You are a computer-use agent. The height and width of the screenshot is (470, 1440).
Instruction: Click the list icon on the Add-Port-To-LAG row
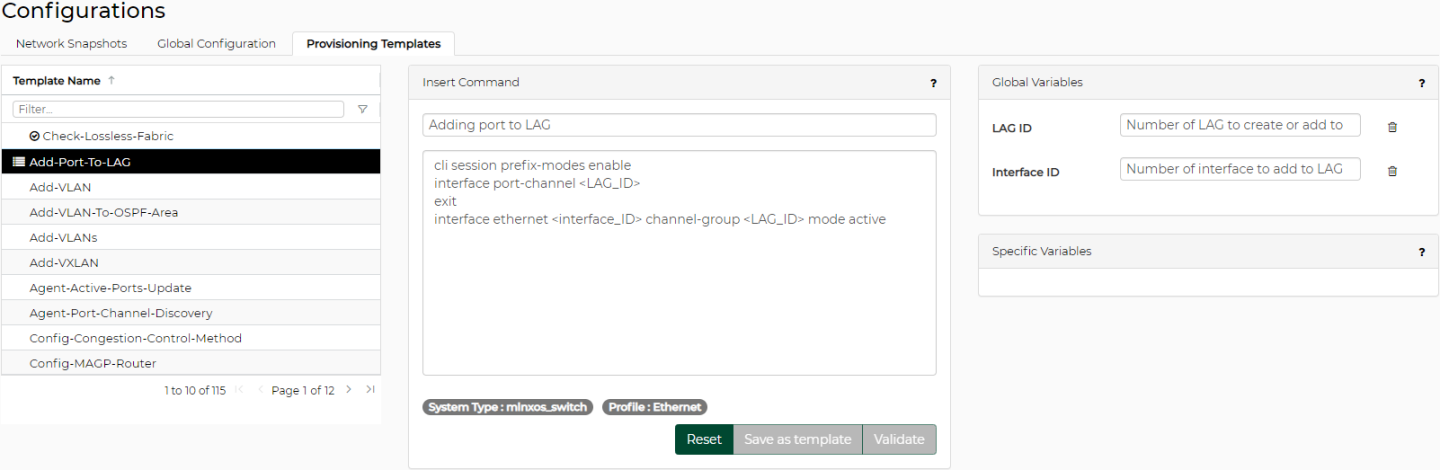(x=19, y=161)
